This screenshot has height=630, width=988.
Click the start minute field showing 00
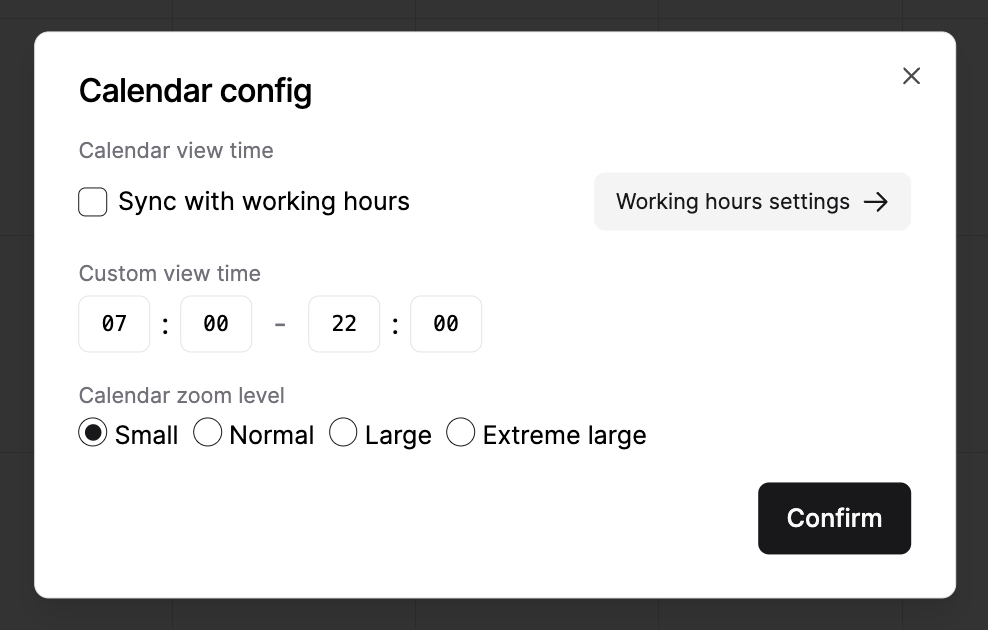(216, 323)
